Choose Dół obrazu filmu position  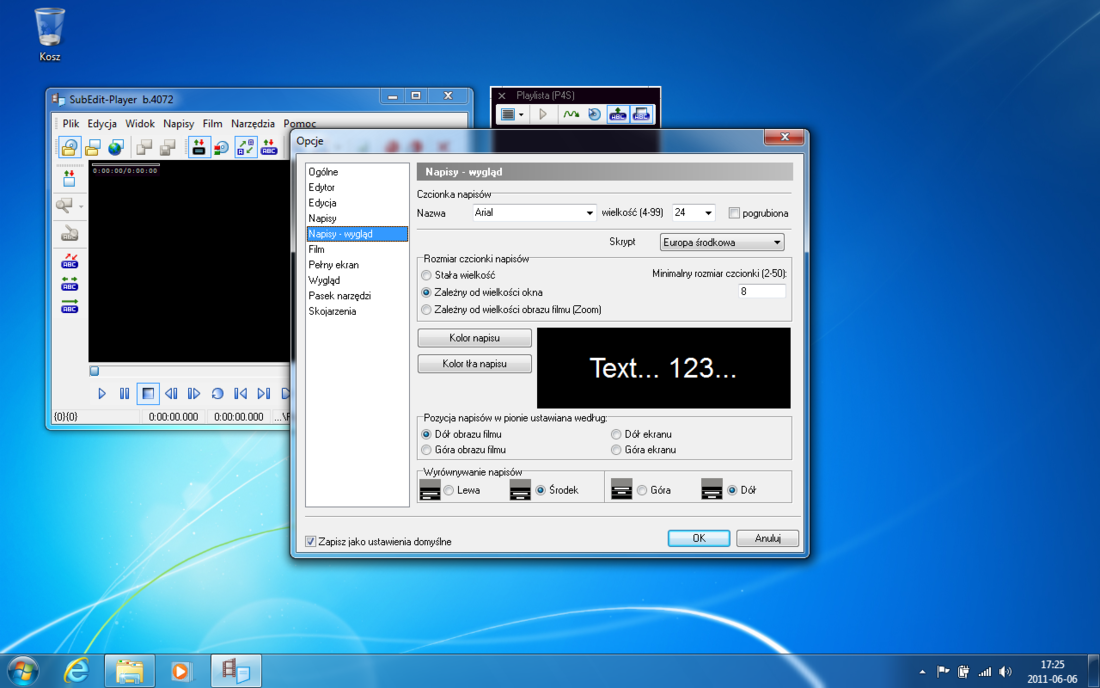click(427, 434)
